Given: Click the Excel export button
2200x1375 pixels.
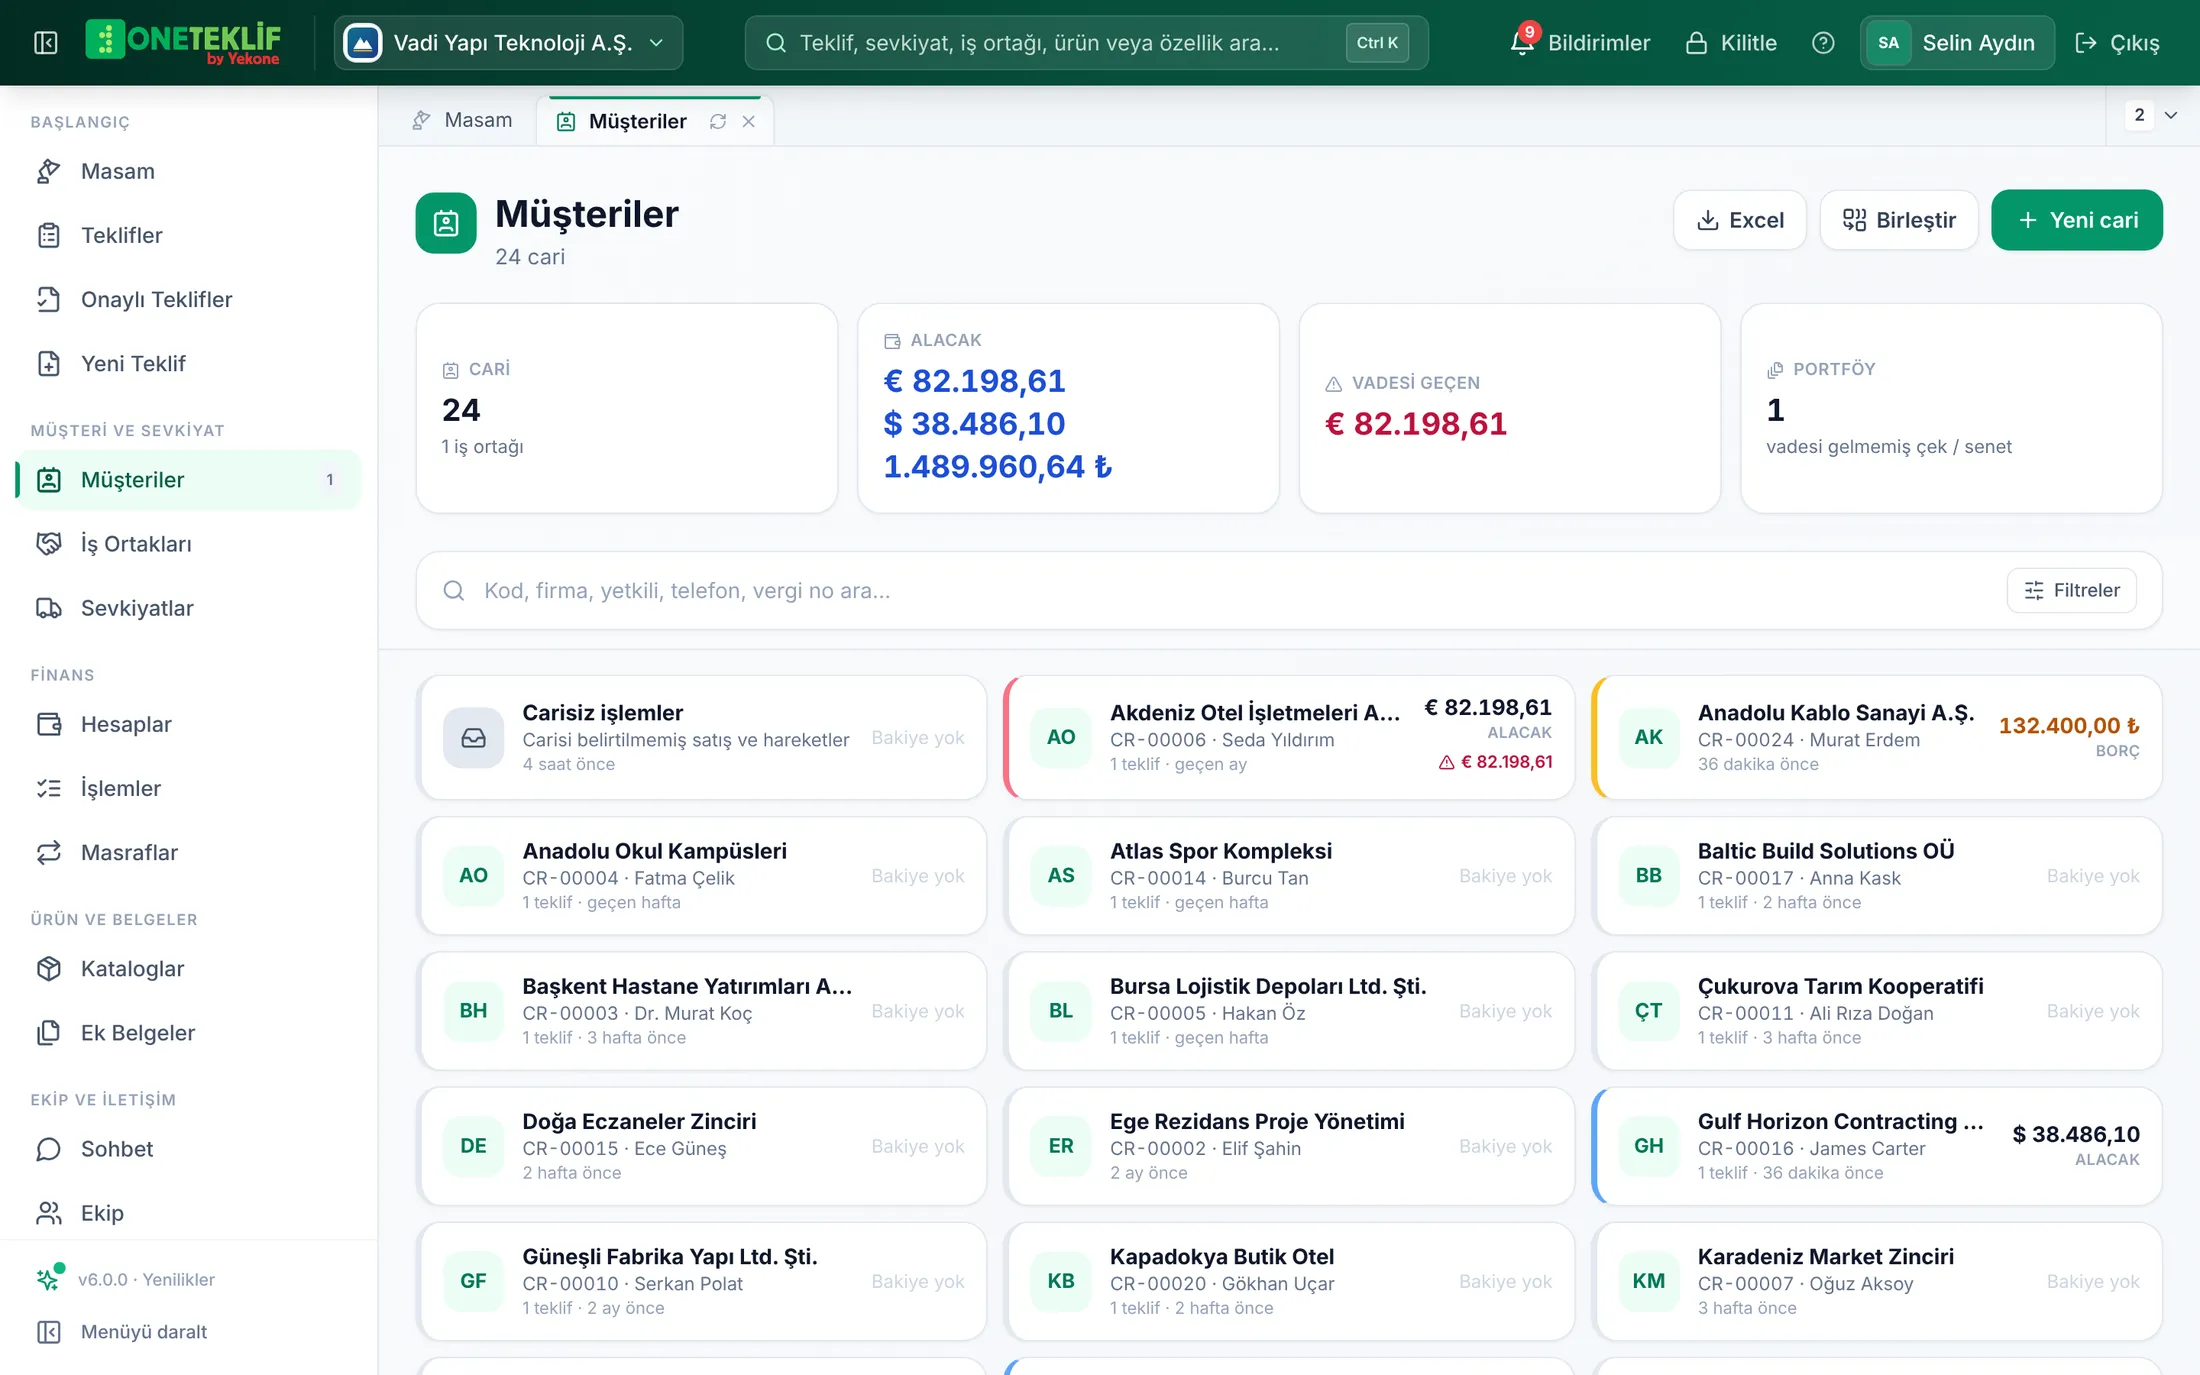Looking at the screenshot, I should 1740,220.
